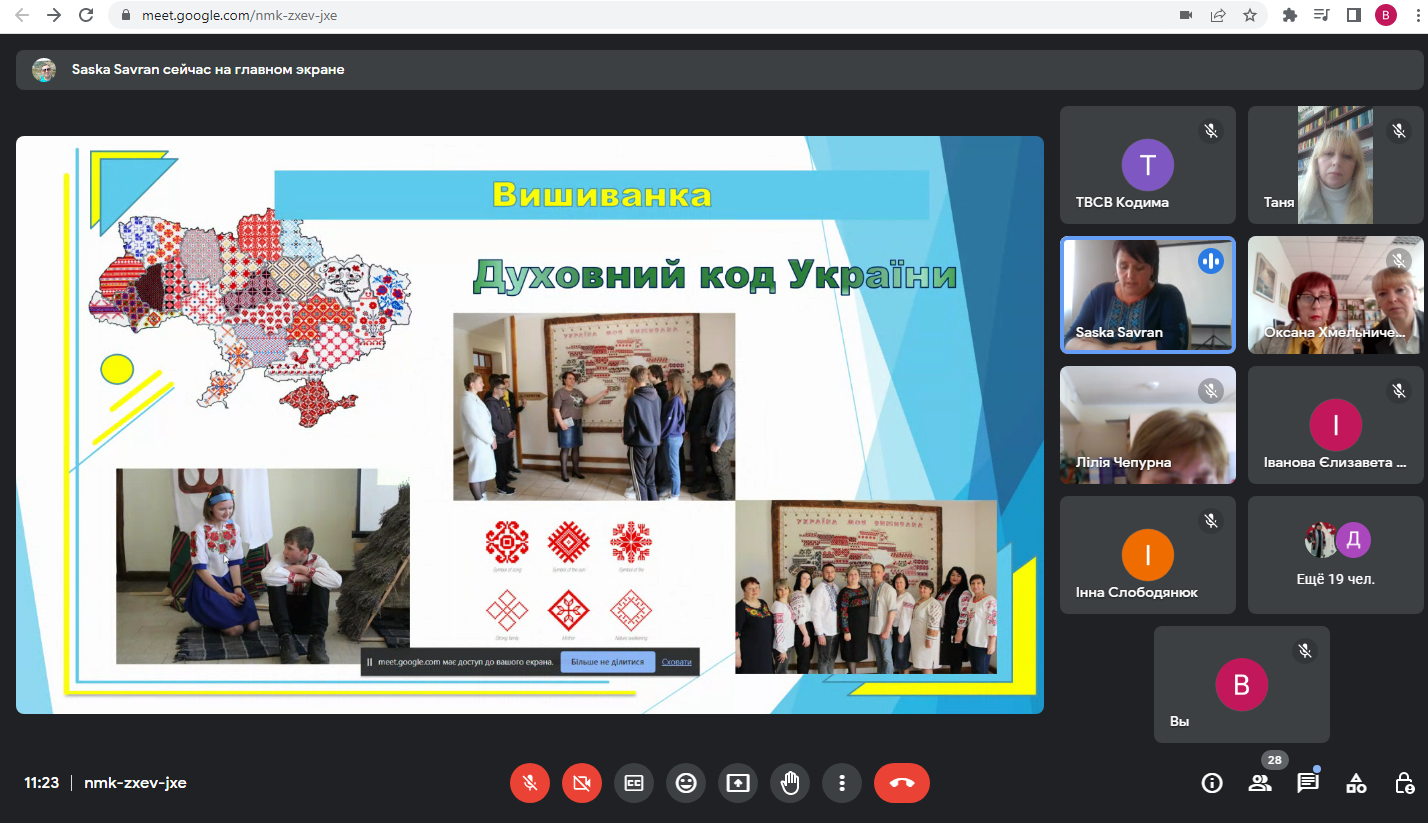Open the emoji reactions panel

tap(686, 783)
